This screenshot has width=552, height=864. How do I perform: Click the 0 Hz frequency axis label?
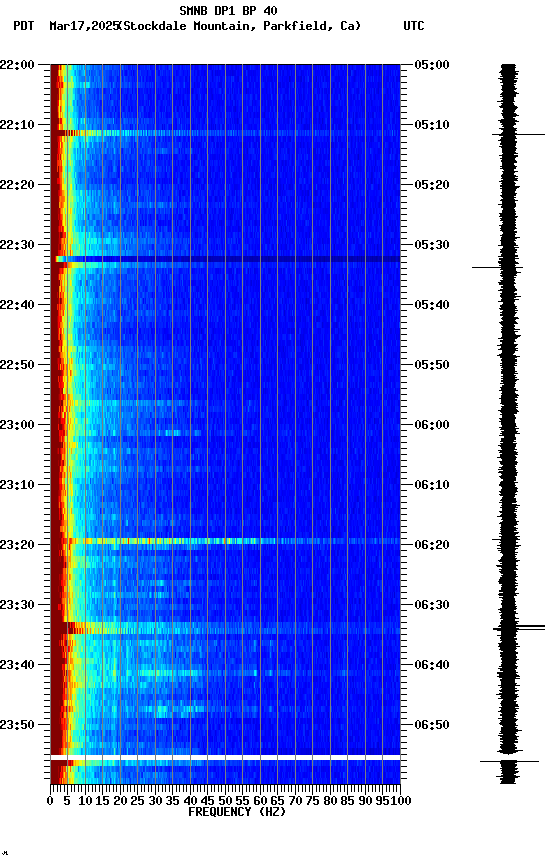(x=50, y=801)
